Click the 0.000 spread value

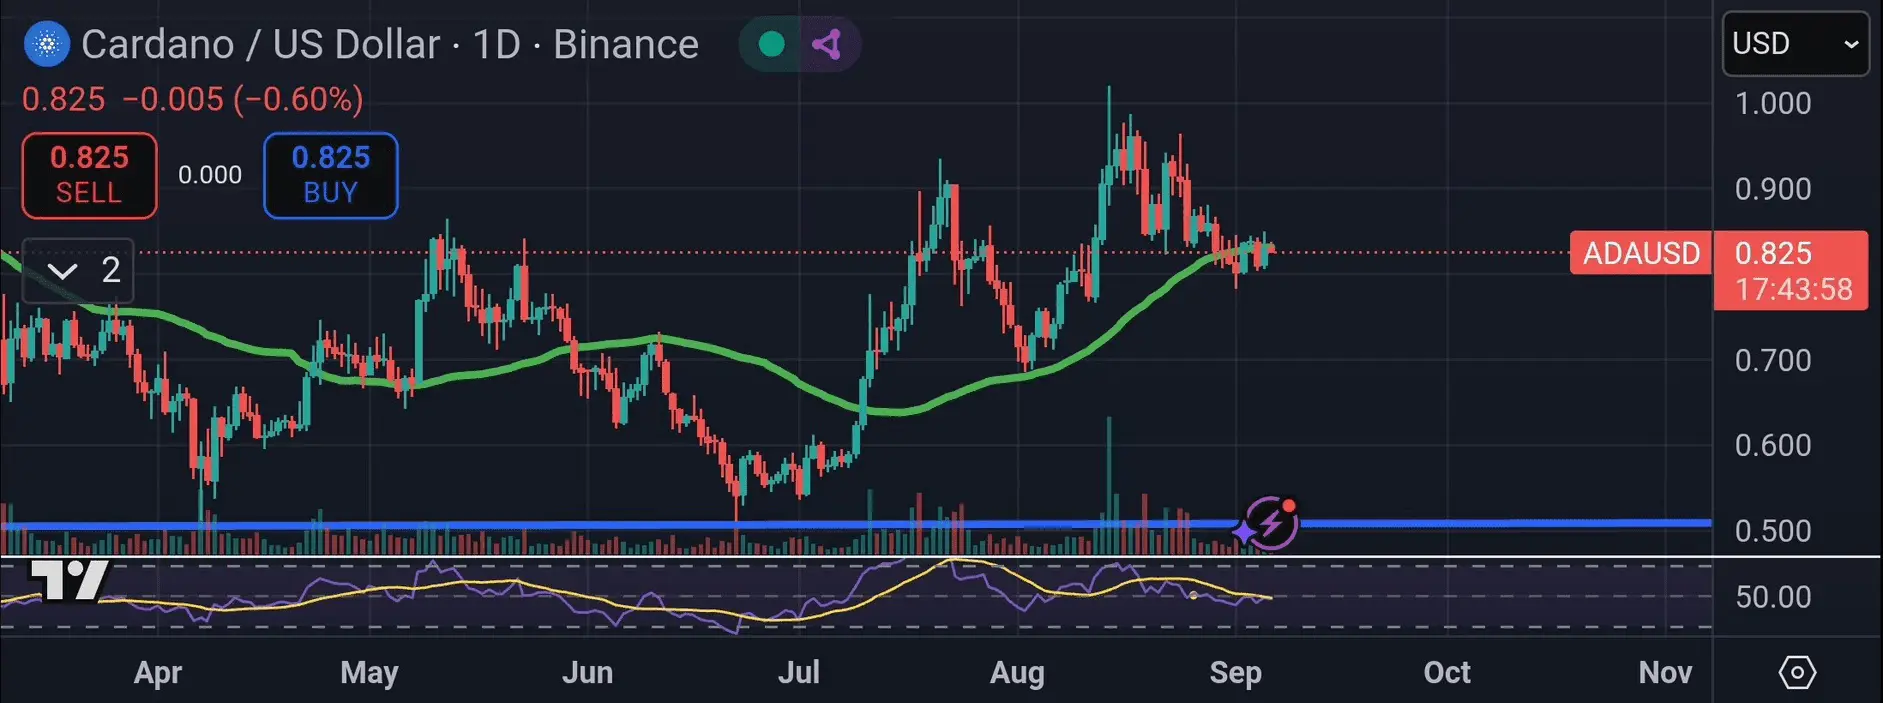point(210,175)
